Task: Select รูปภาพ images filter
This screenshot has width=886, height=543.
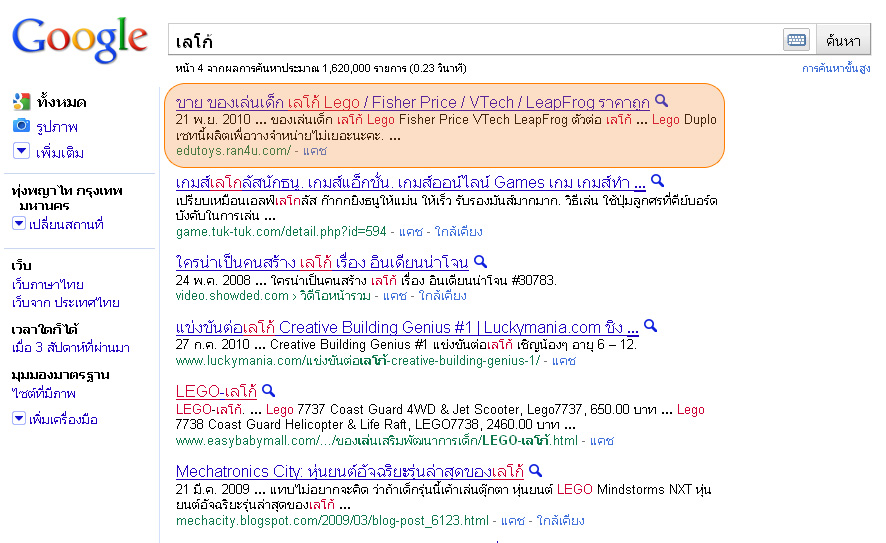Action: pyautogui.click(x=57, y=127)
